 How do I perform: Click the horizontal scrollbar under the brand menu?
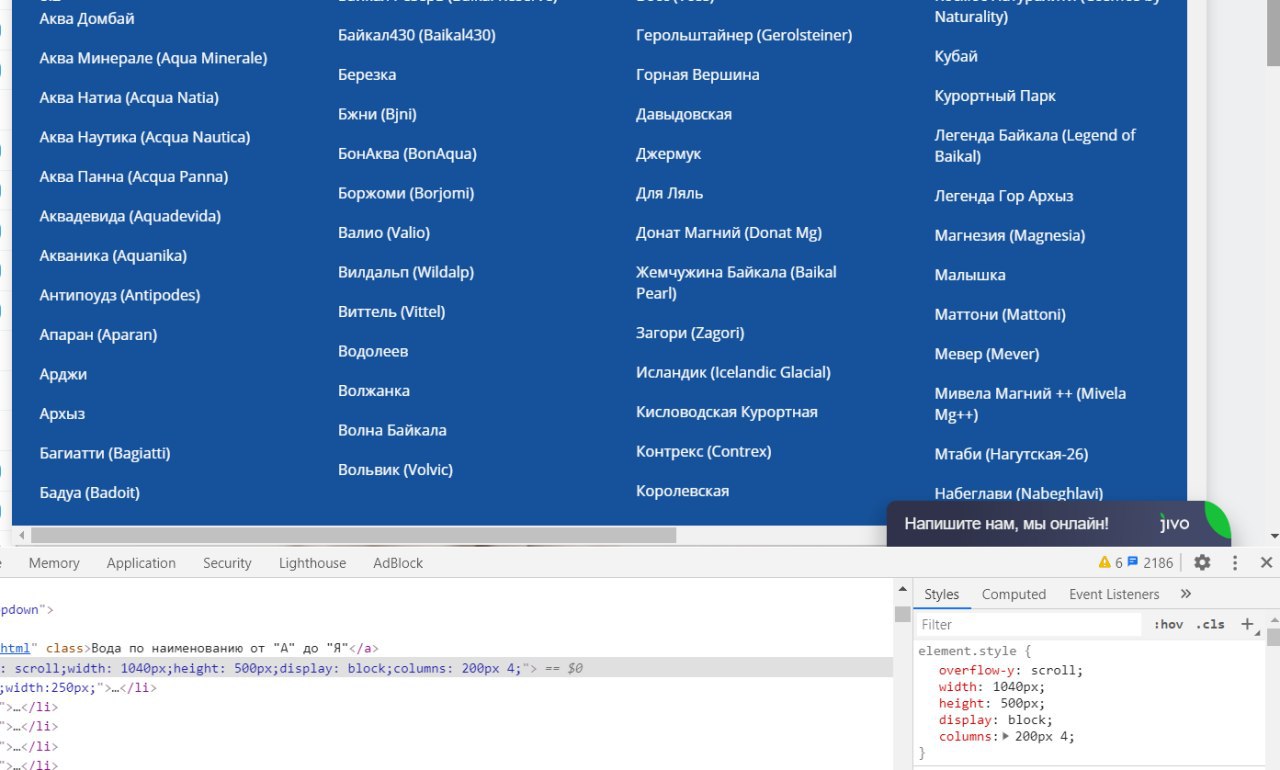click(352, 535)
